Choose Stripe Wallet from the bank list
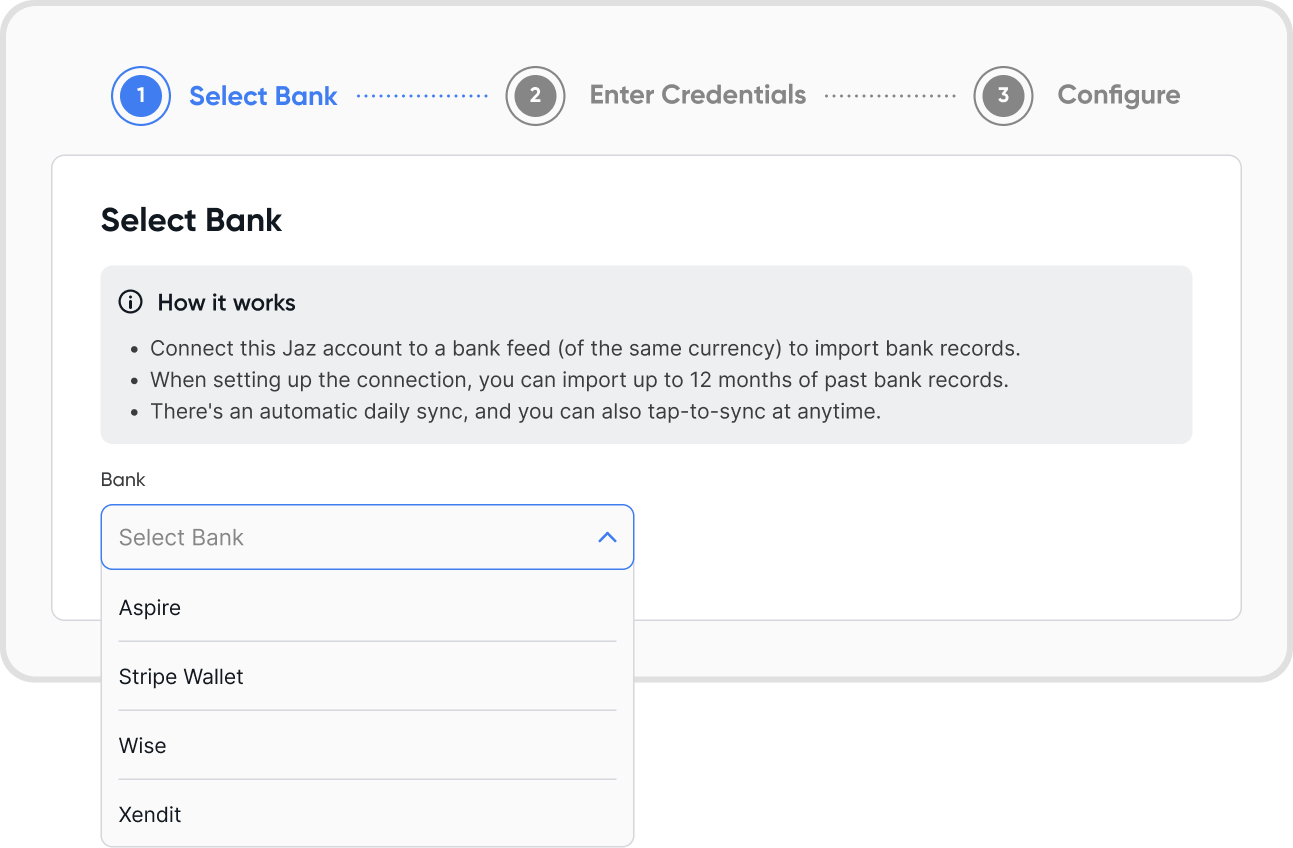The width and height of the screenshot is (1293, 848). 367,676
